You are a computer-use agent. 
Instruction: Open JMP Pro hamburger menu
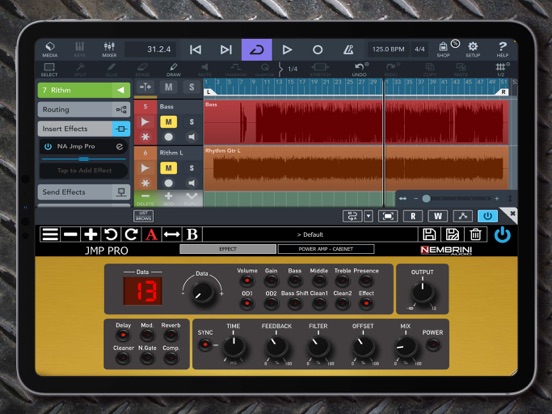(x=50, y=234)
